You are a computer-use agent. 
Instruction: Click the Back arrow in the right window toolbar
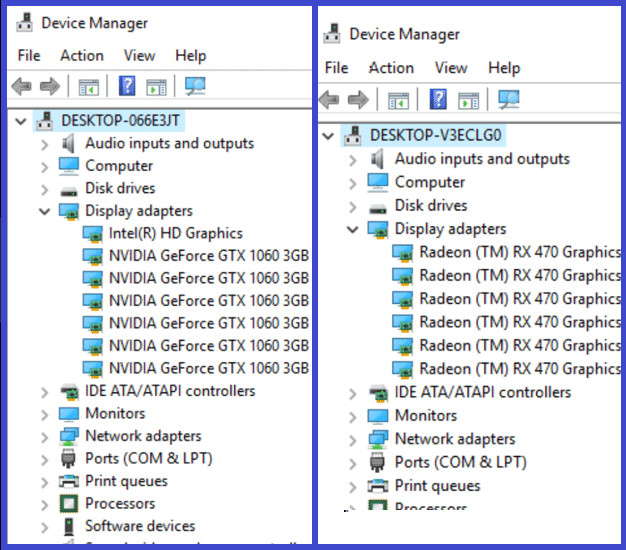click(329, 99)
